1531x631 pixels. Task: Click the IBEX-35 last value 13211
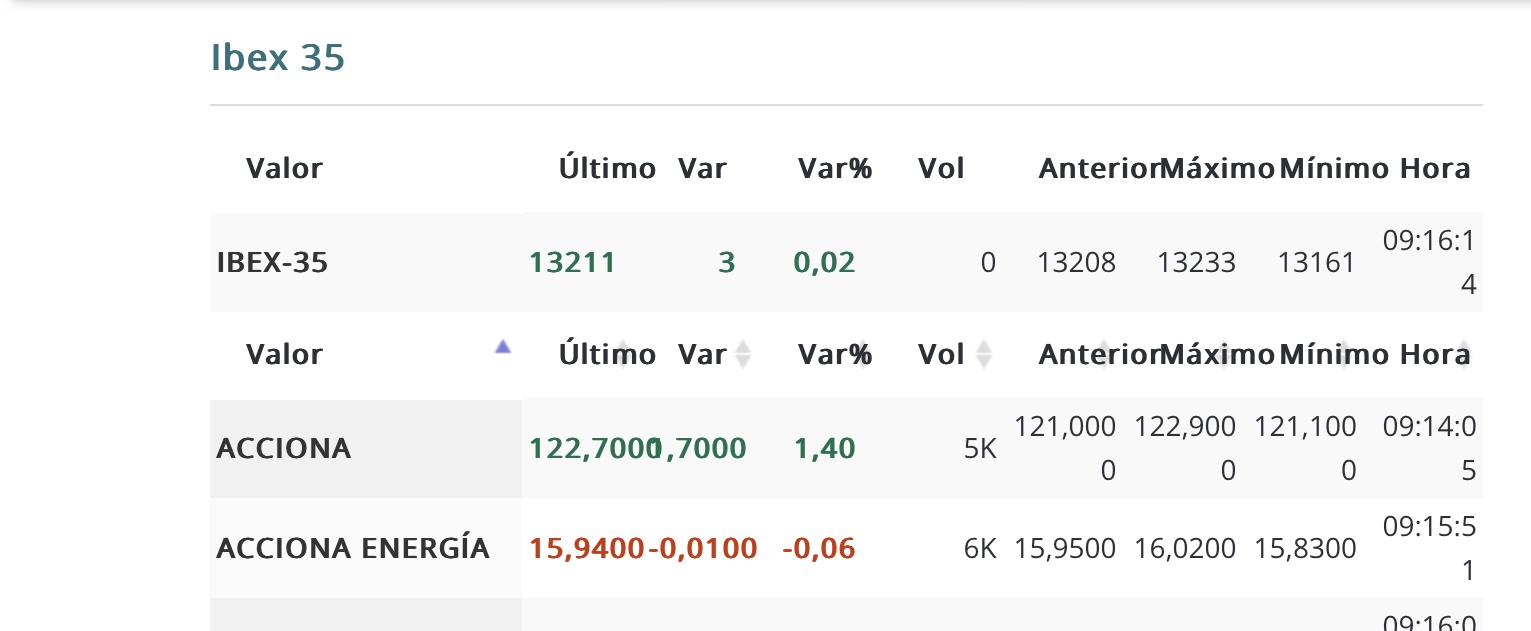click(x=572, y=263)
